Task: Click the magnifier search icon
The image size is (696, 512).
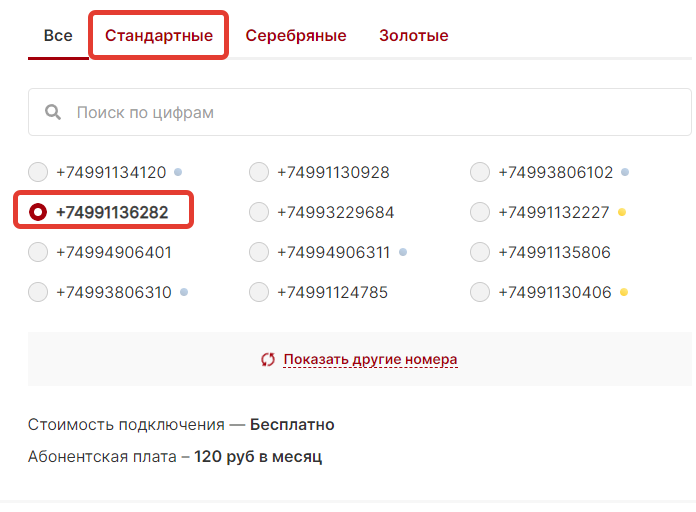Action: 53,112
